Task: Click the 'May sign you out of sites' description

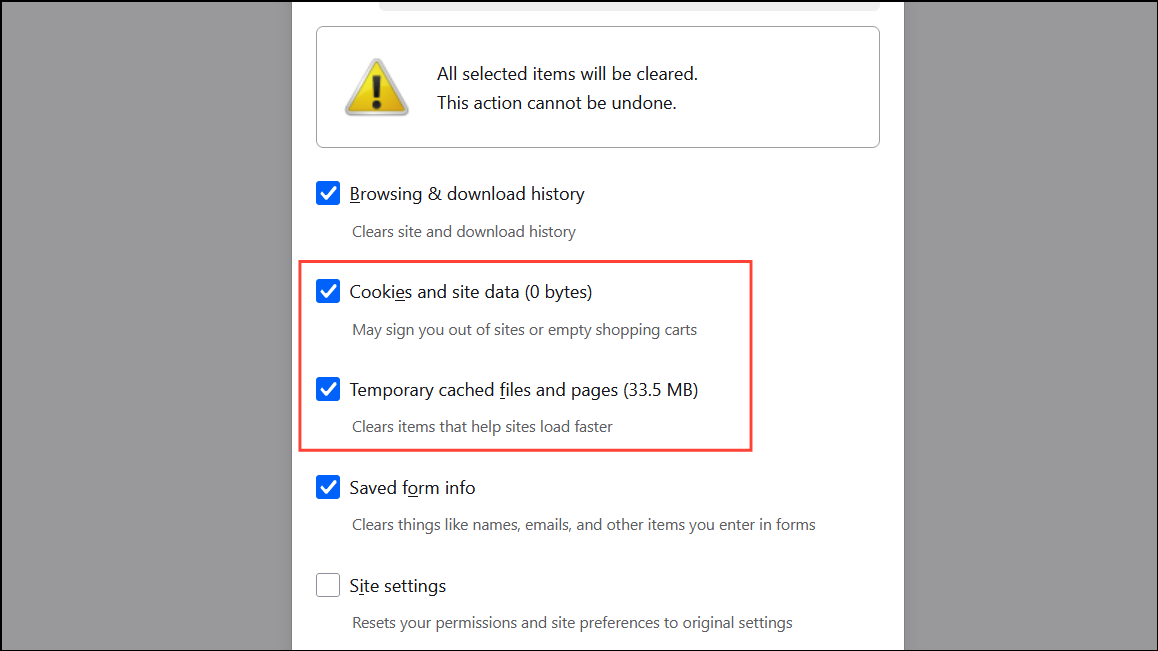Action: [x=524, y=330]
